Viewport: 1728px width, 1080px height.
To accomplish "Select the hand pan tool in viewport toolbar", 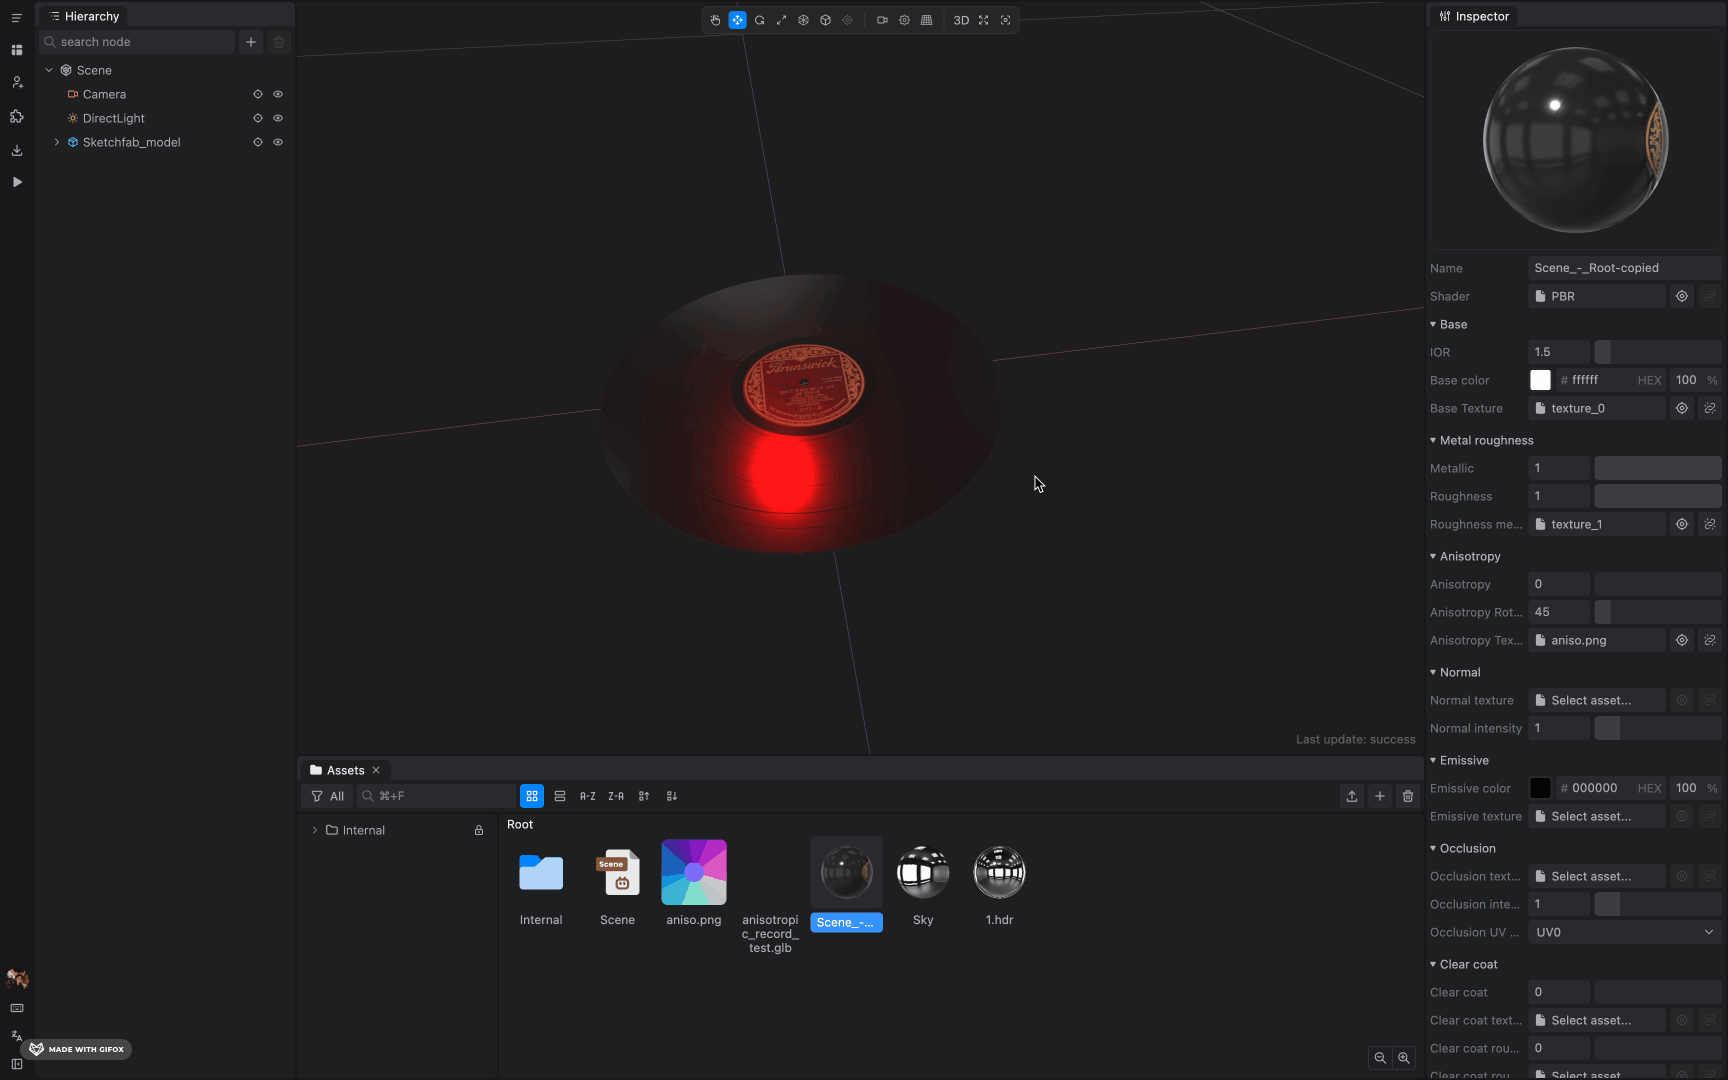I will [715, 20].
